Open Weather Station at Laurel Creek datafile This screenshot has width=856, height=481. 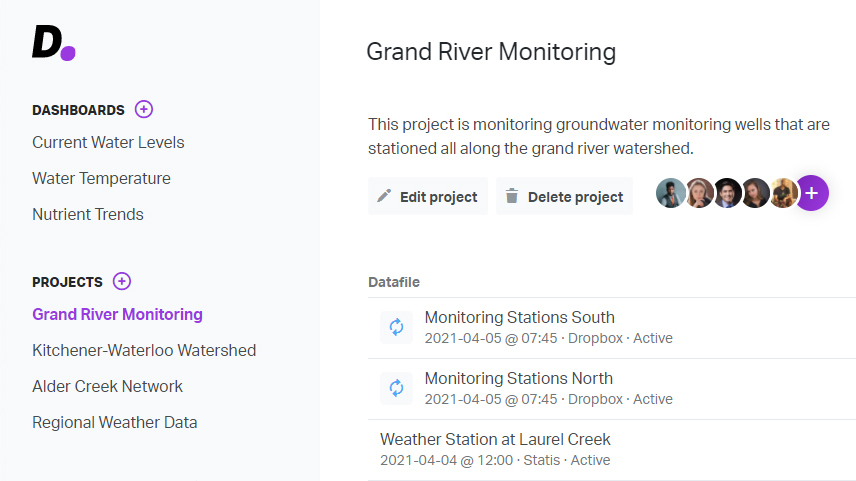coord(612,450)
